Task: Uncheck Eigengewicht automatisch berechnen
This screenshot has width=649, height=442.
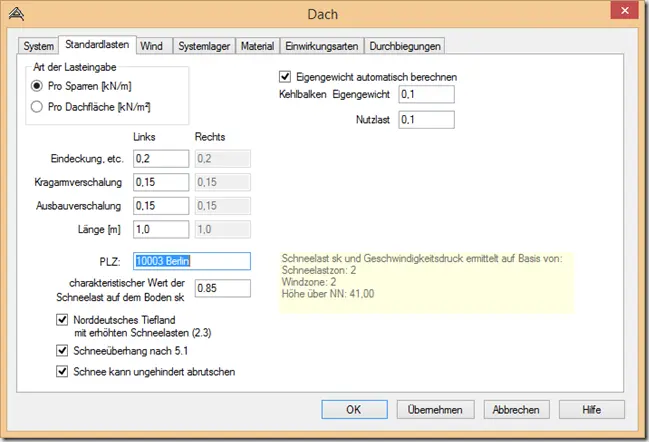Action: tap(285, 77)
